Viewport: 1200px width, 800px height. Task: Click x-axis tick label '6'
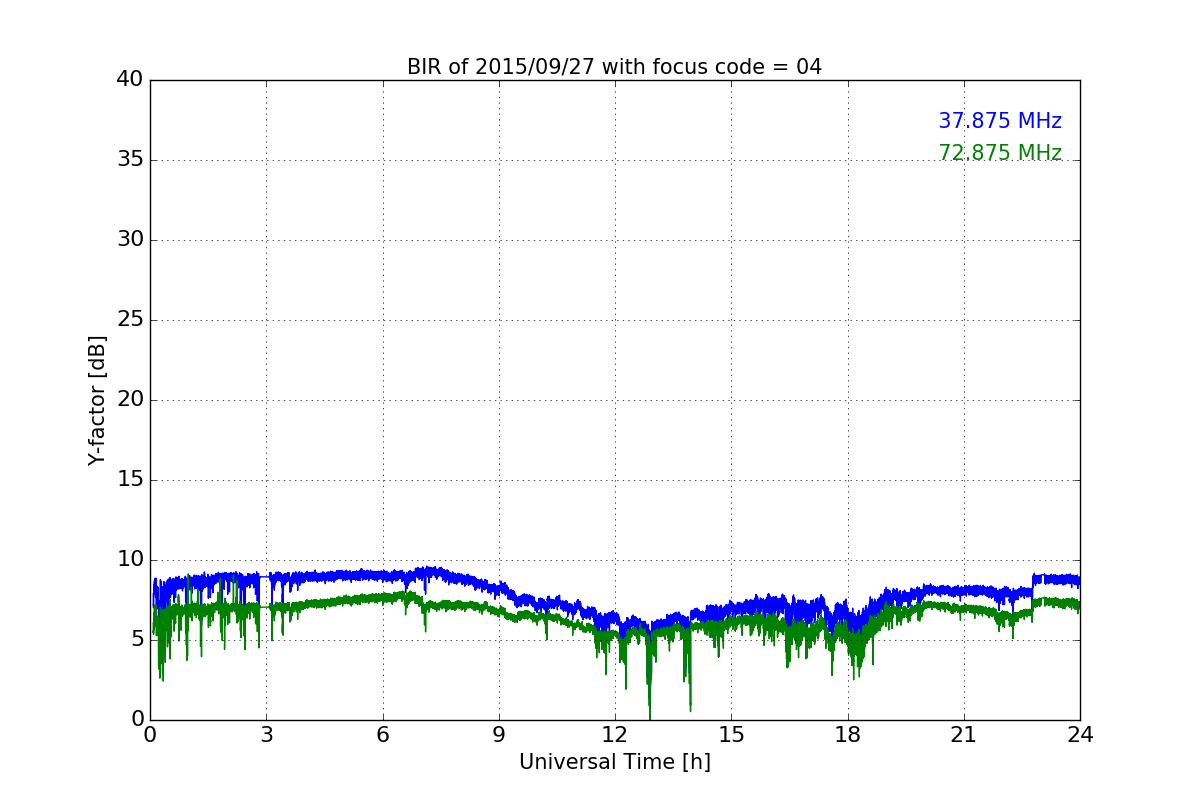(382, 735)
